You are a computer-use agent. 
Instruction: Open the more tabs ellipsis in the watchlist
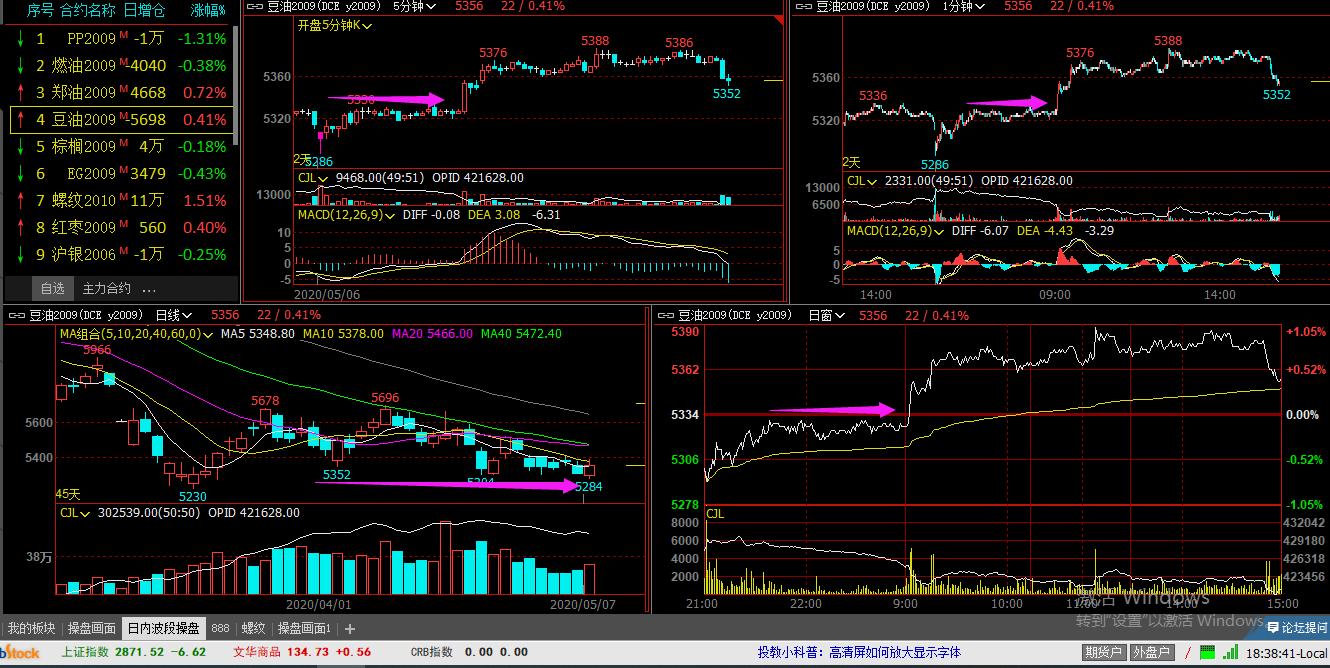coord(150,289)
